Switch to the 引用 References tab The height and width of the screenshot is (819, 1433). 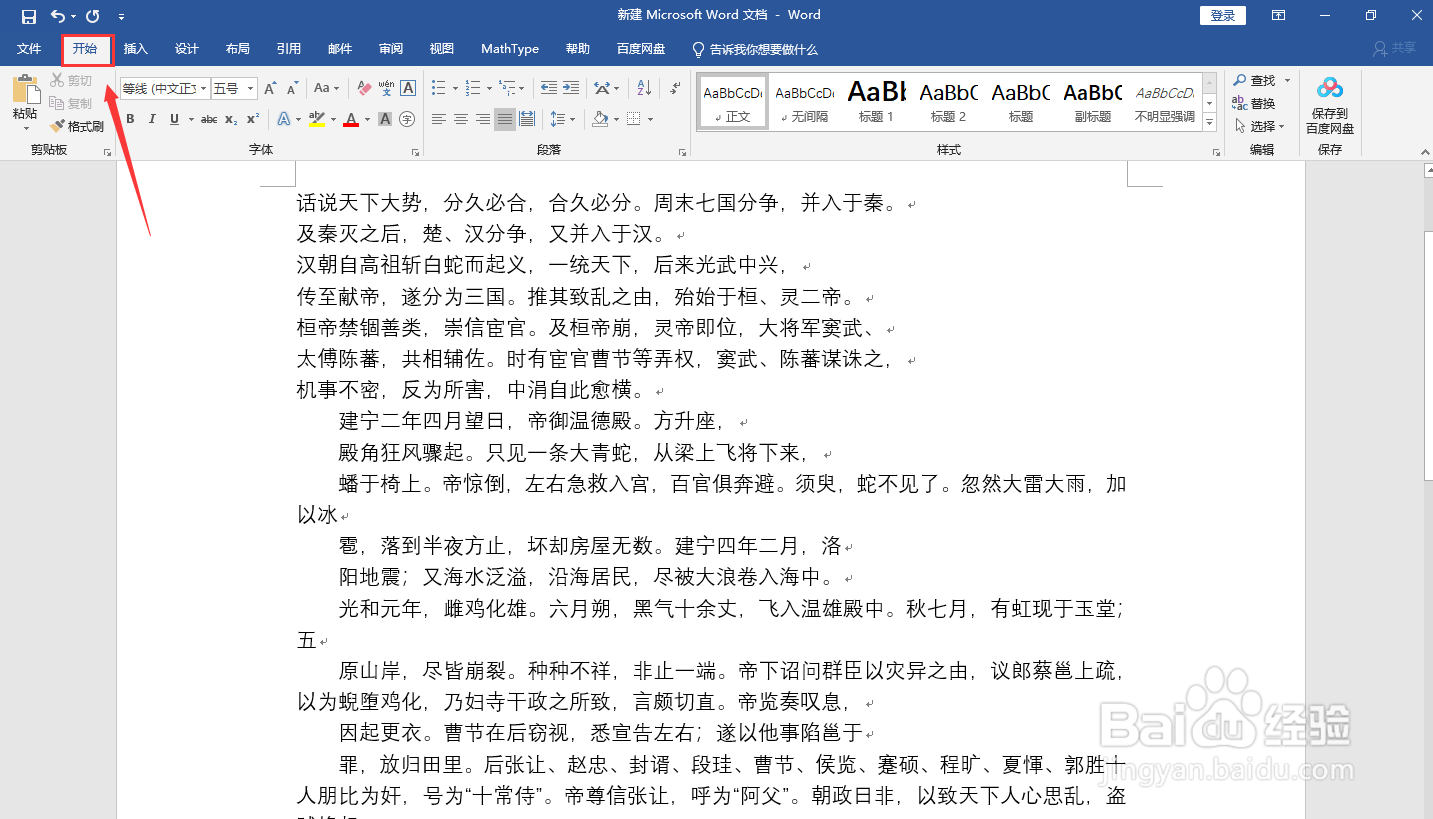pos(289,49)
